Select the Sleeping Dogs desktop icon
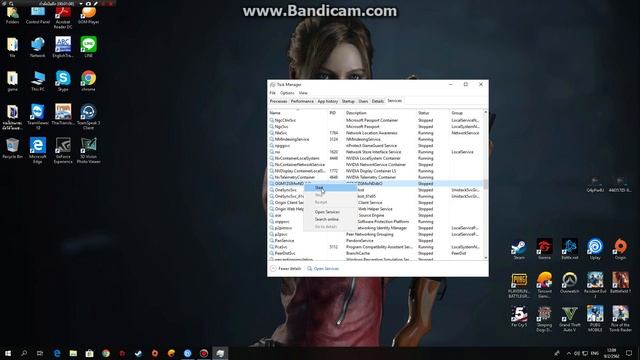Image resolution: width=640 pixels, height=360 pixels. 544,319
